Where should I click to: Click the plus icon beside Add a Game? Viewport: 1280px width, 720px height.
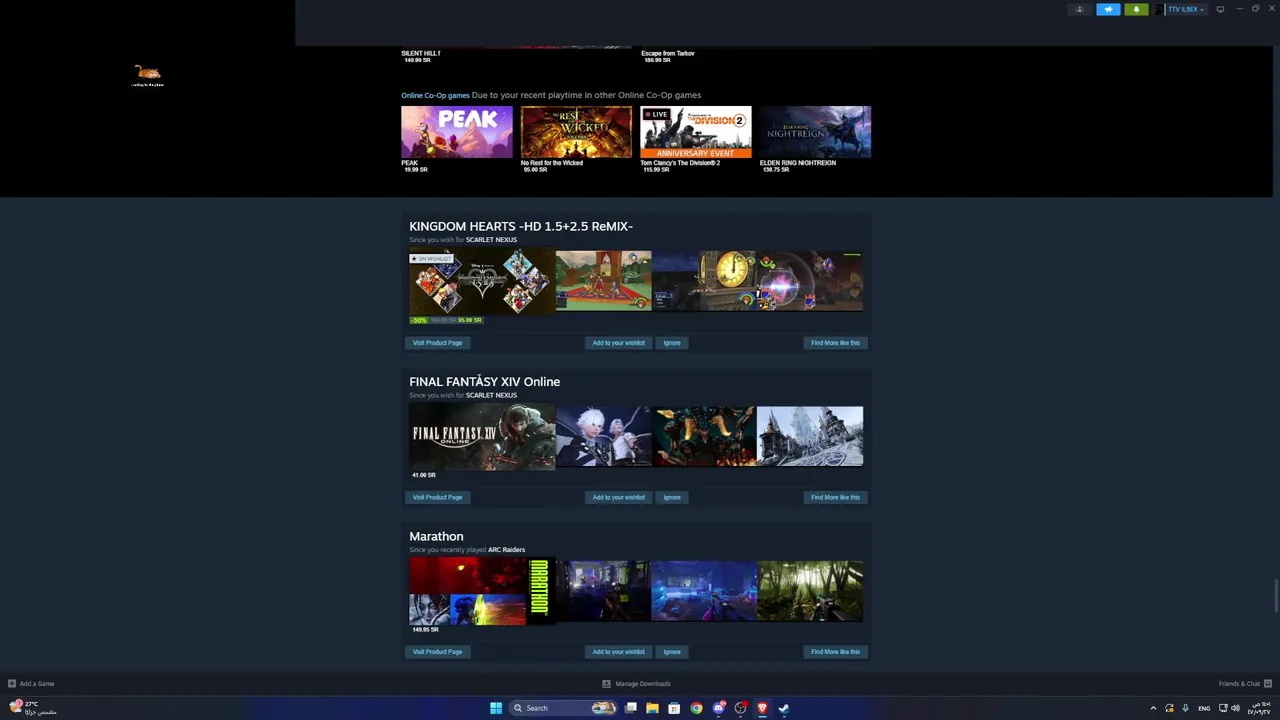tap(12, 684)
